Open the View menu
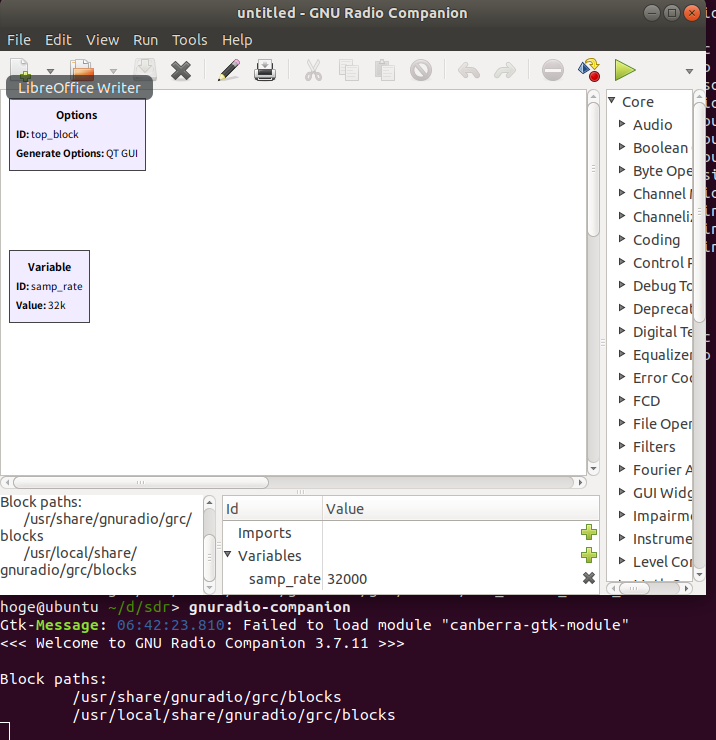 (102, 40)
